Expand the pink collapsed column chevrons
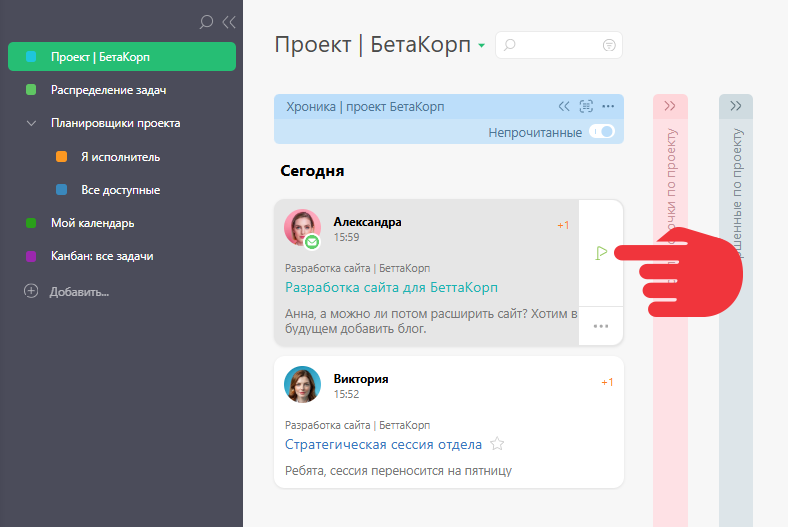The width and height of the screenshot is (788, 527). pyautogui.click(x=670, y=106)
